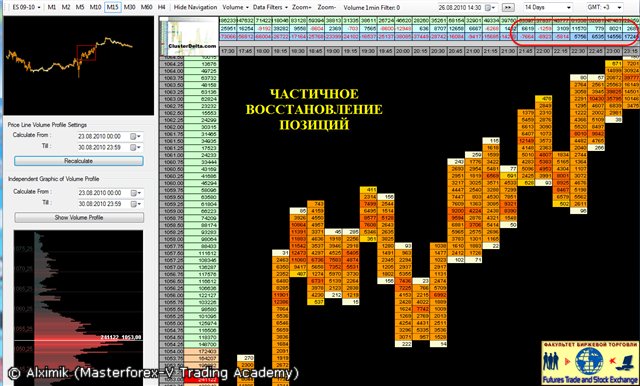This screenshot has width=640, height=386.
Task: Click the 19:30 time column header
Action: 368,51
